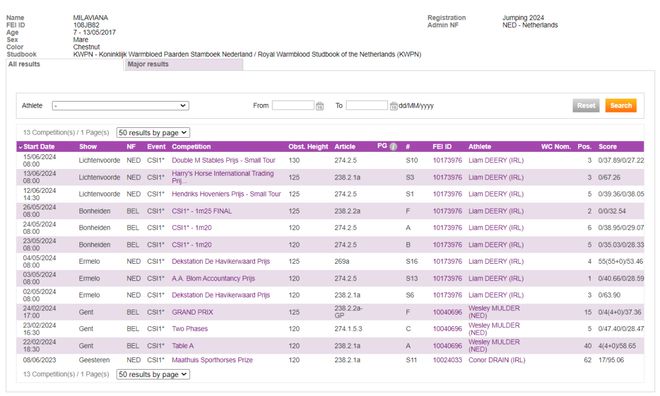Viewport: 660px width, 396px height.
Task: Select top '13 Competition(s) / 1 Page(s)' text
Action: coord(66,133)
